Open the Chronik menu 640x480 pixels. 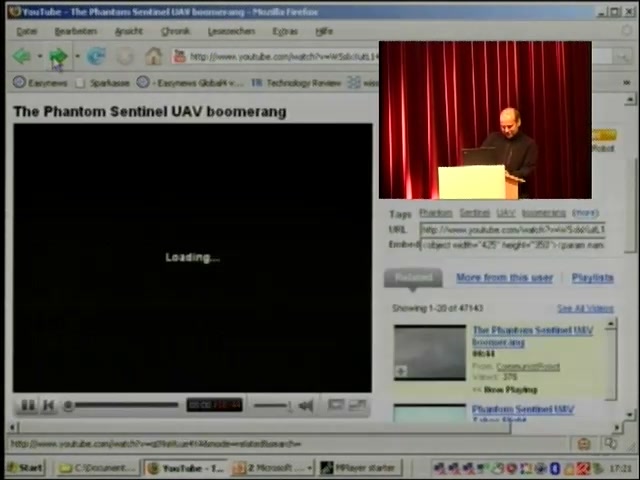pyautogui.click(x=176, y=31)
